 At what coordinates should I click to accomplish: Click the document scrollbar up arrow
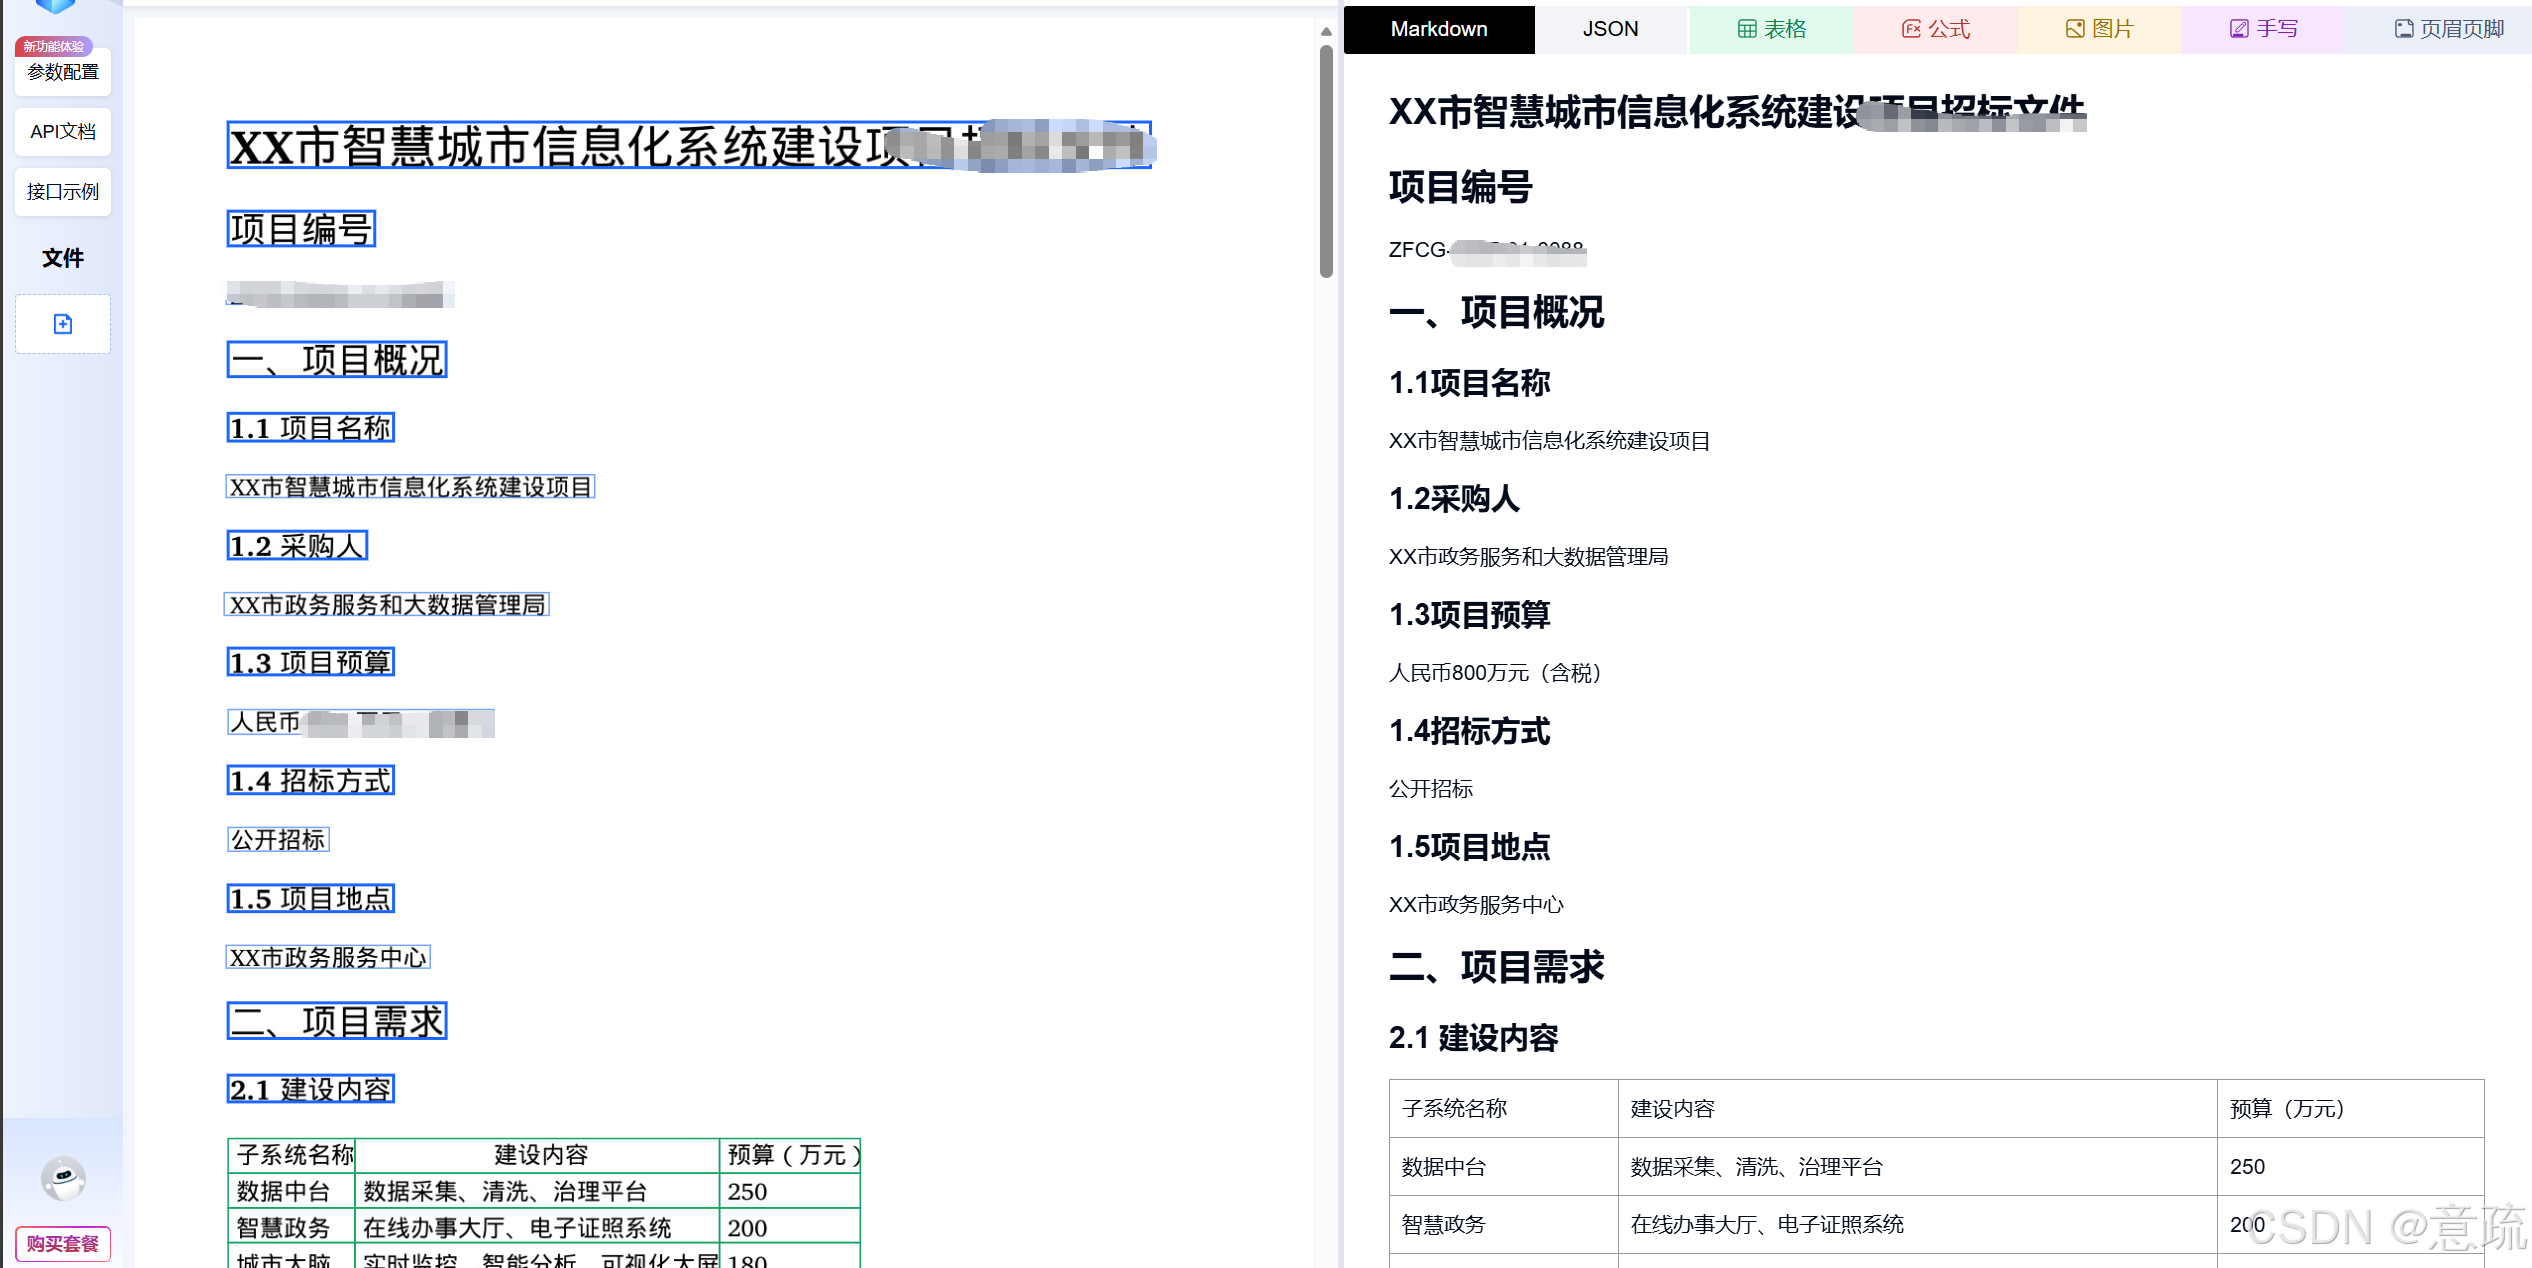pyautogui.click(x=1326, y=32)
